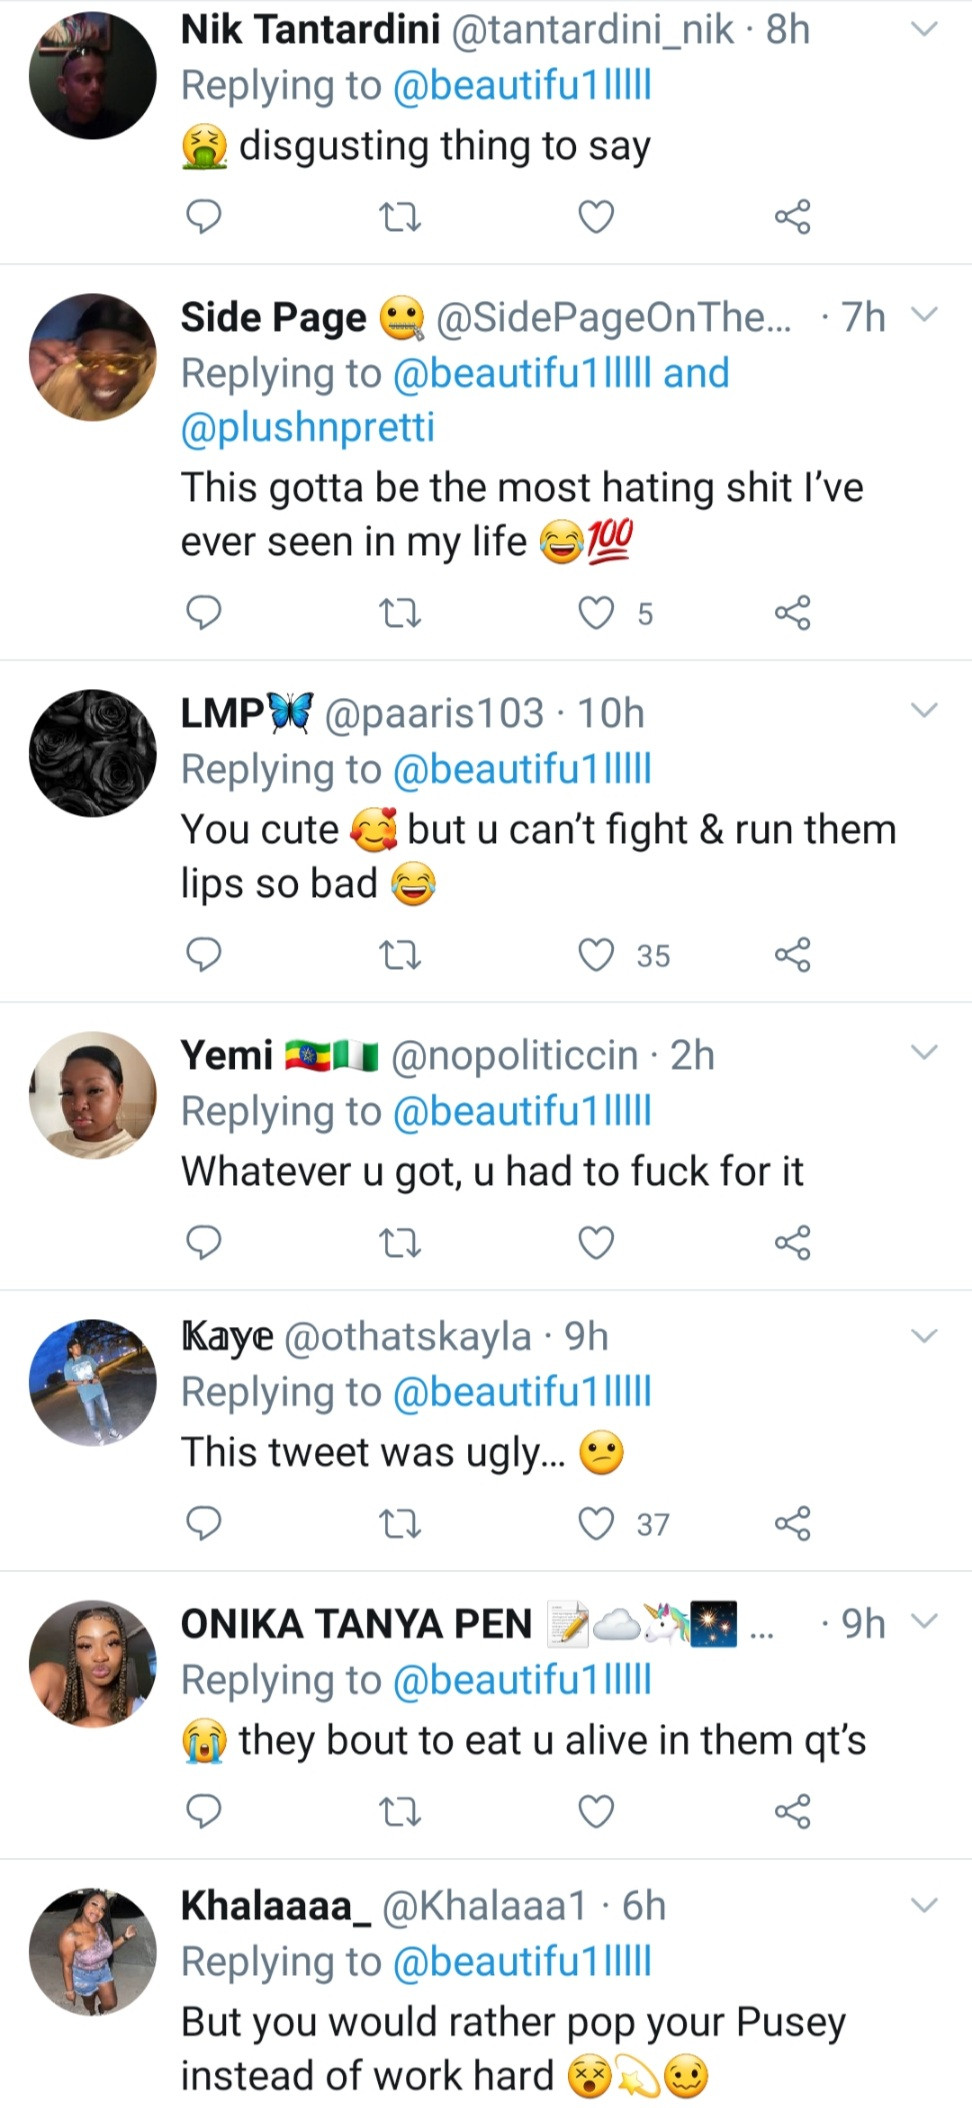The width and height of the screenshot is (972, 2108).
Task: Open dropdown arrow on Khalaaaa_'s tweet
Action: tap(924, 1905)
